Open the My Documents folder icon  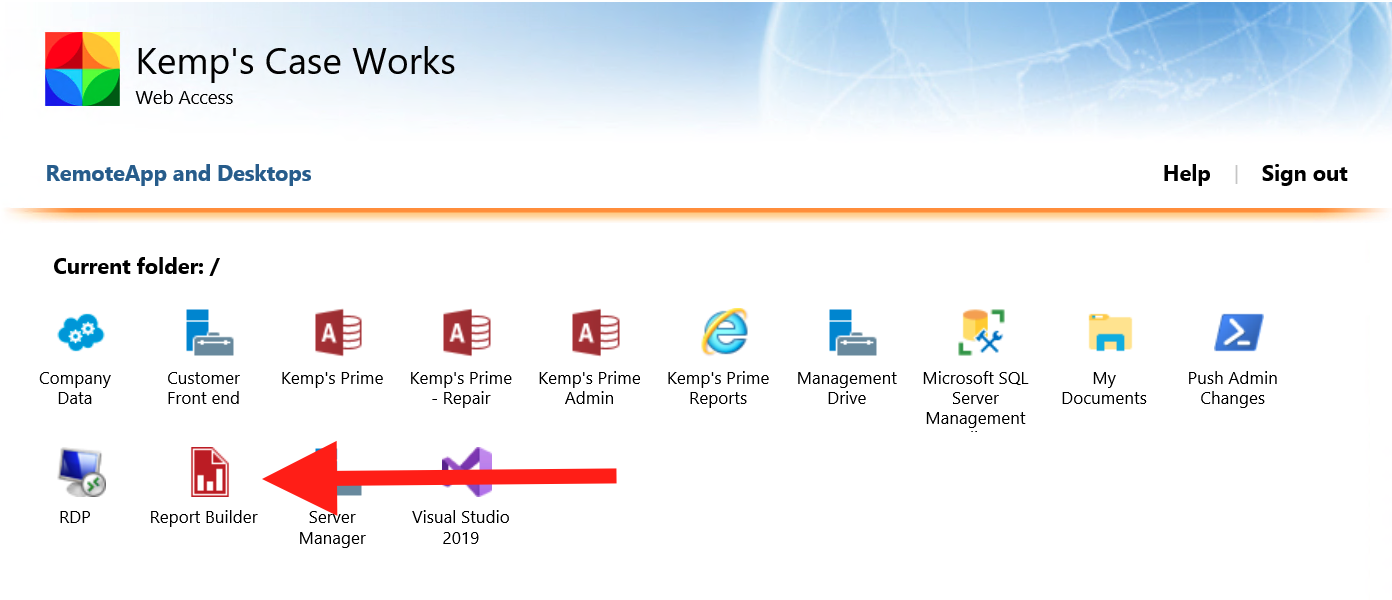1104,334
